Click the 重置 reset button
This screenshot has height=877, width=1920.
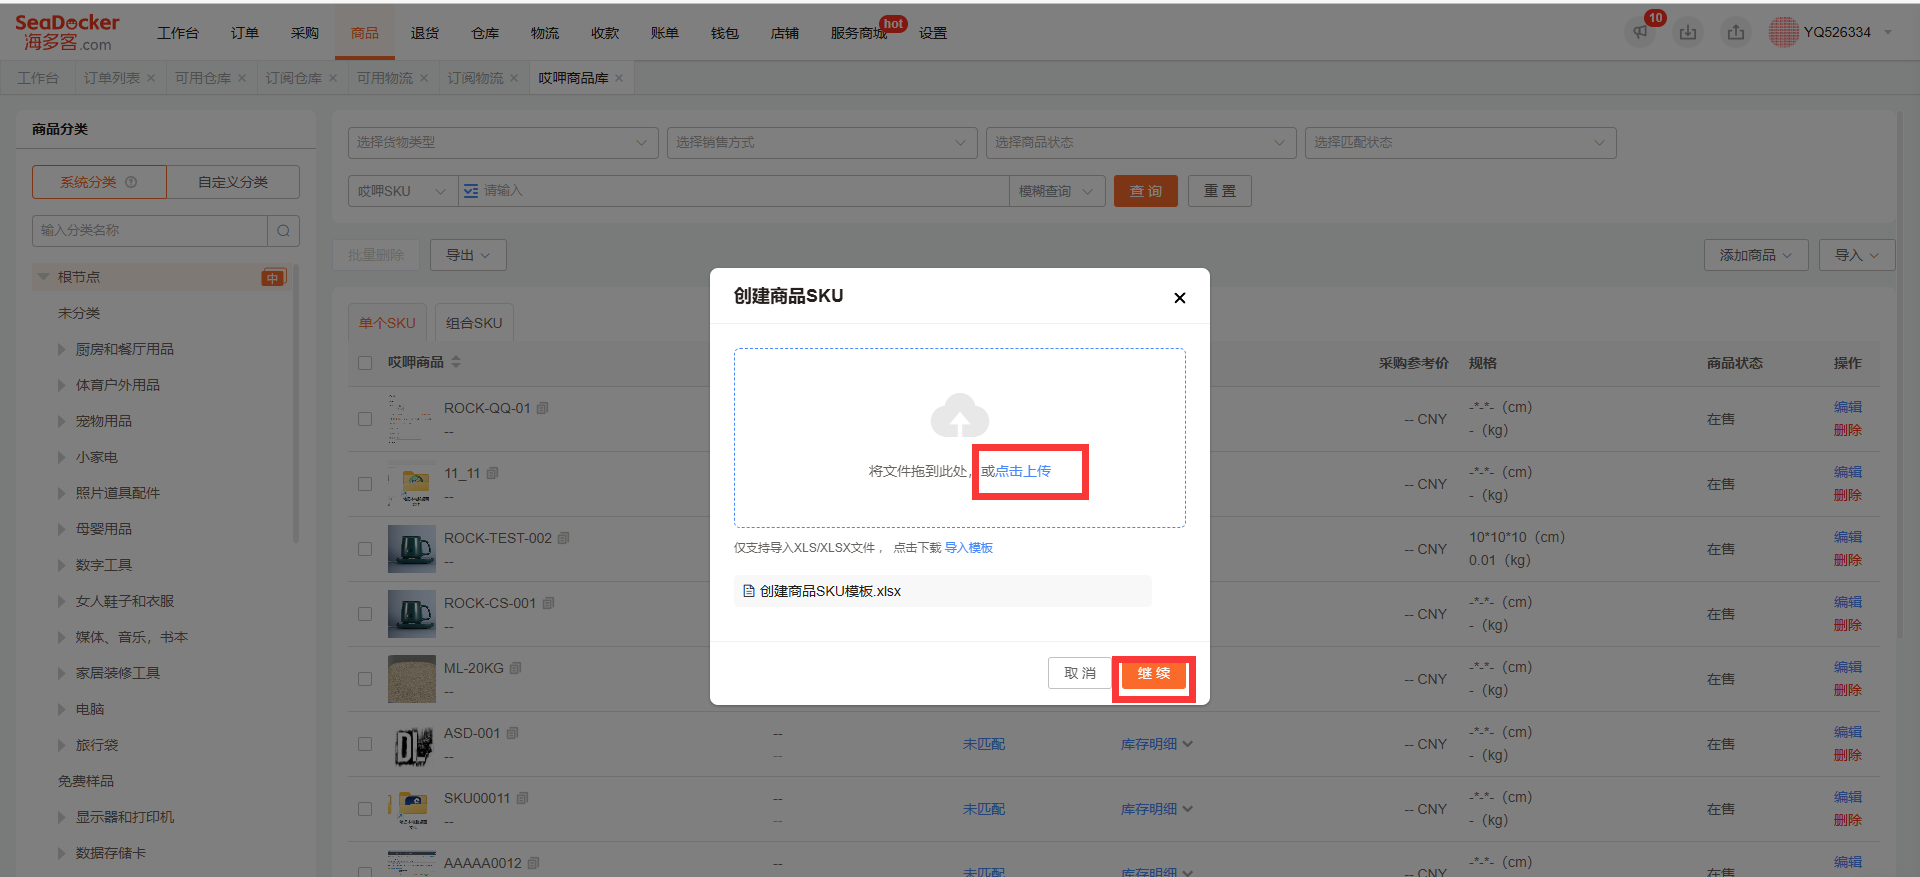(x=1220, y=191)
